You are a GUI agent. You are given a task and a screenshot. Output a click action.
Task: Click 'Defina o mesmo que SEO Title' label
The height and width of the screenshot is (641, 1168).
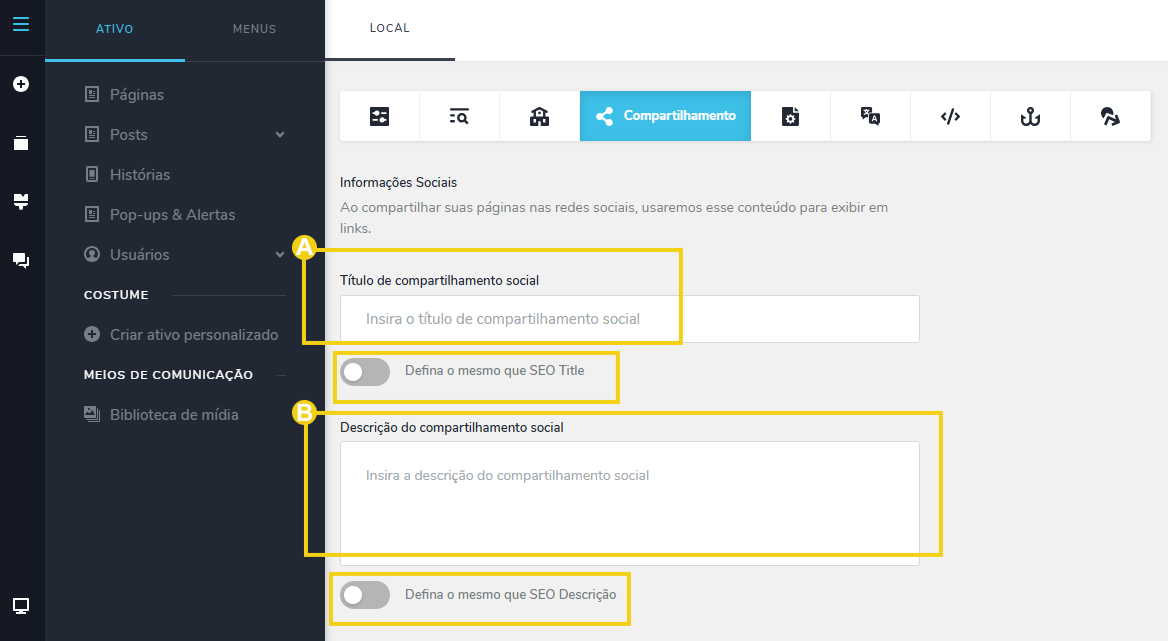click(x=495, y=371)
